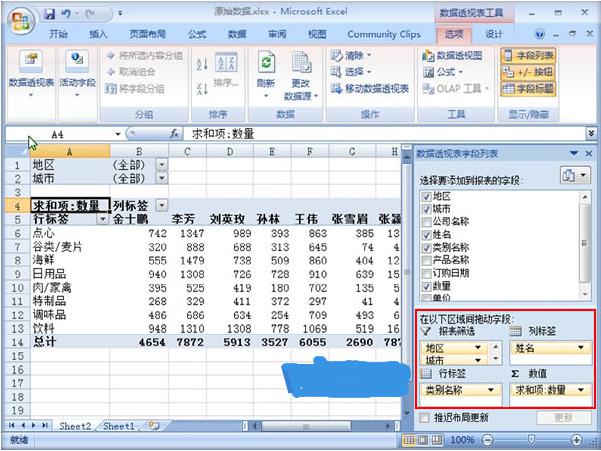Screen dimensions: 601x451
Task: Open 地区 field dropdown in 报表筛选 area
Action: point(478,348)
